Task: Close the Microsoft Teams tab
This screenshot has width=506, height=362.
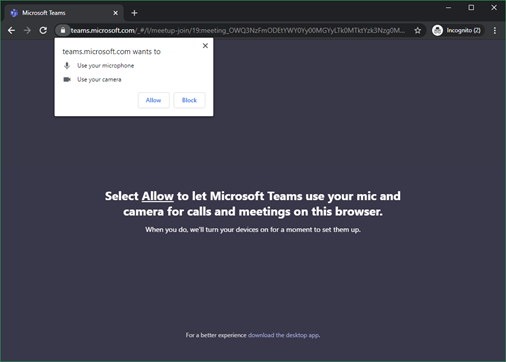Action: coord(115,13)
